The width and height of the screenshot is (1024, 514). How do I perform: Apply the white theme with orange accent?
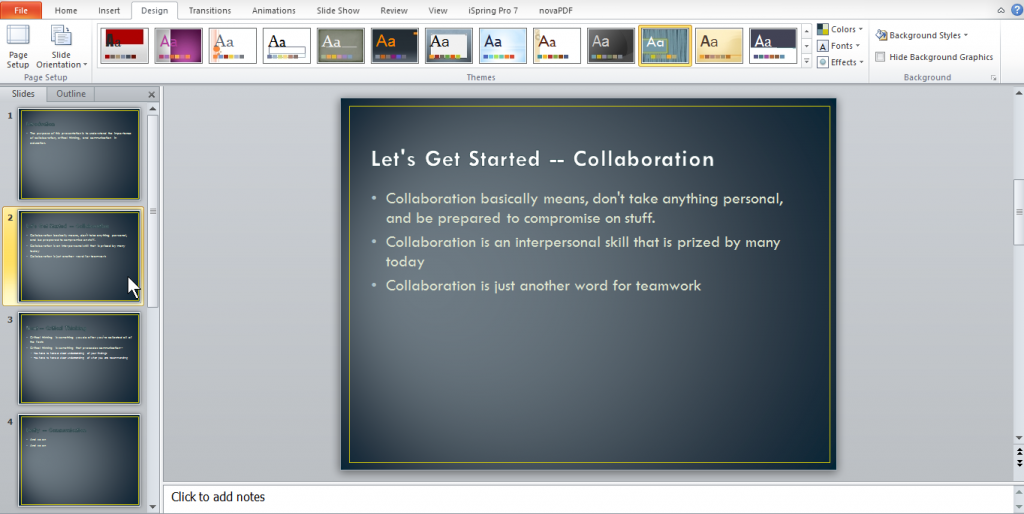[232, 46]
